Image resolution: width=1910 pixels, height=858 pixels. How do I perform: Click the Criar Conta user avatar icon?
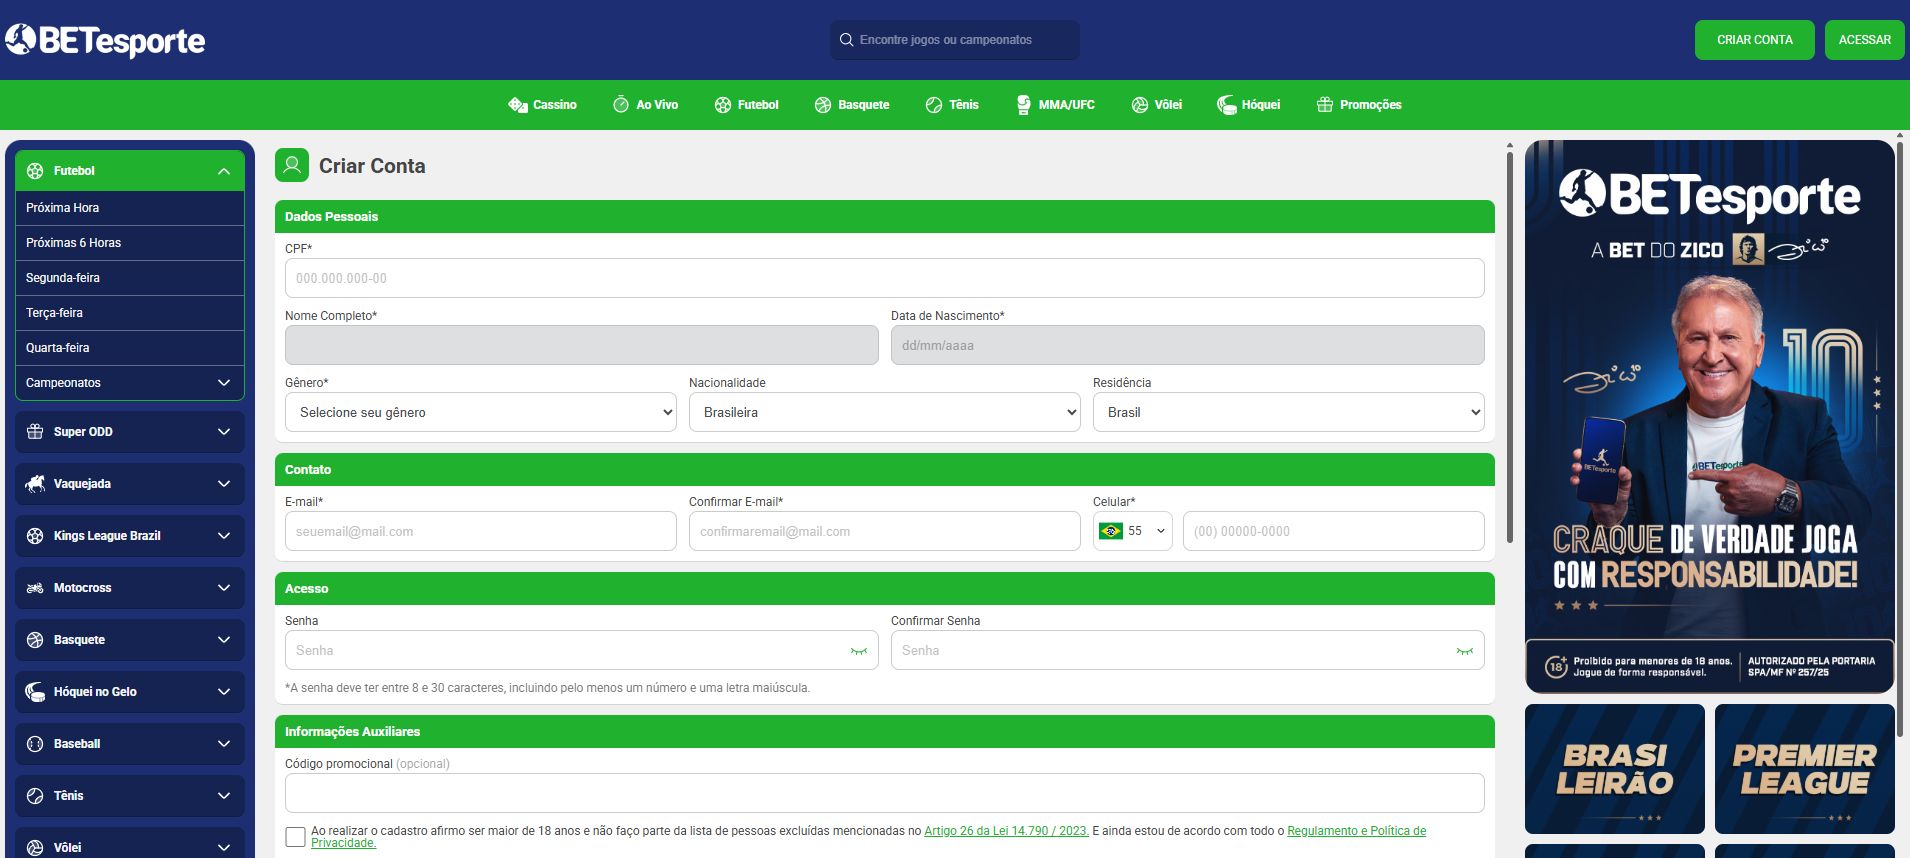pos(292,165)
